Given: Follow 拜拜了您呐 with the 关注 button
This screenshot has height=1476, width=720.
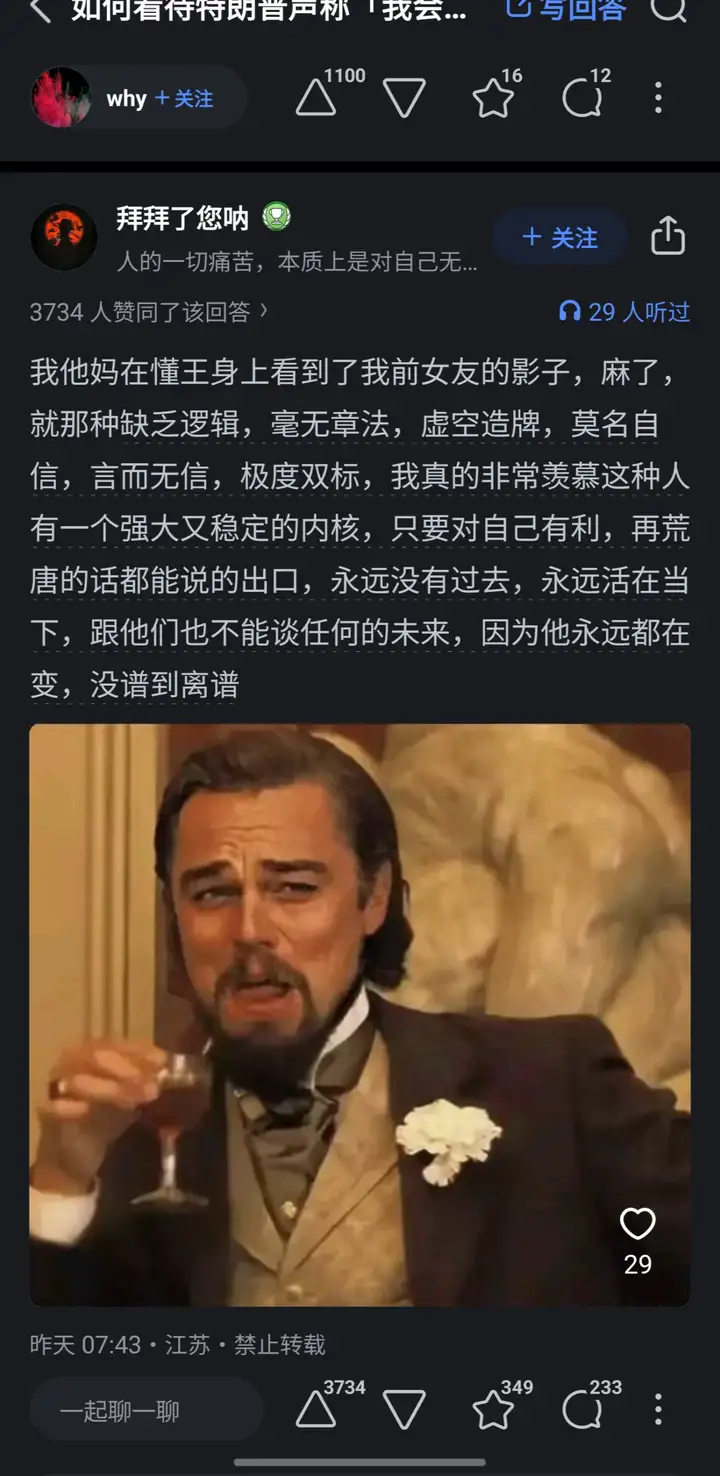Looking at the screenshot, I should point(560,238).
